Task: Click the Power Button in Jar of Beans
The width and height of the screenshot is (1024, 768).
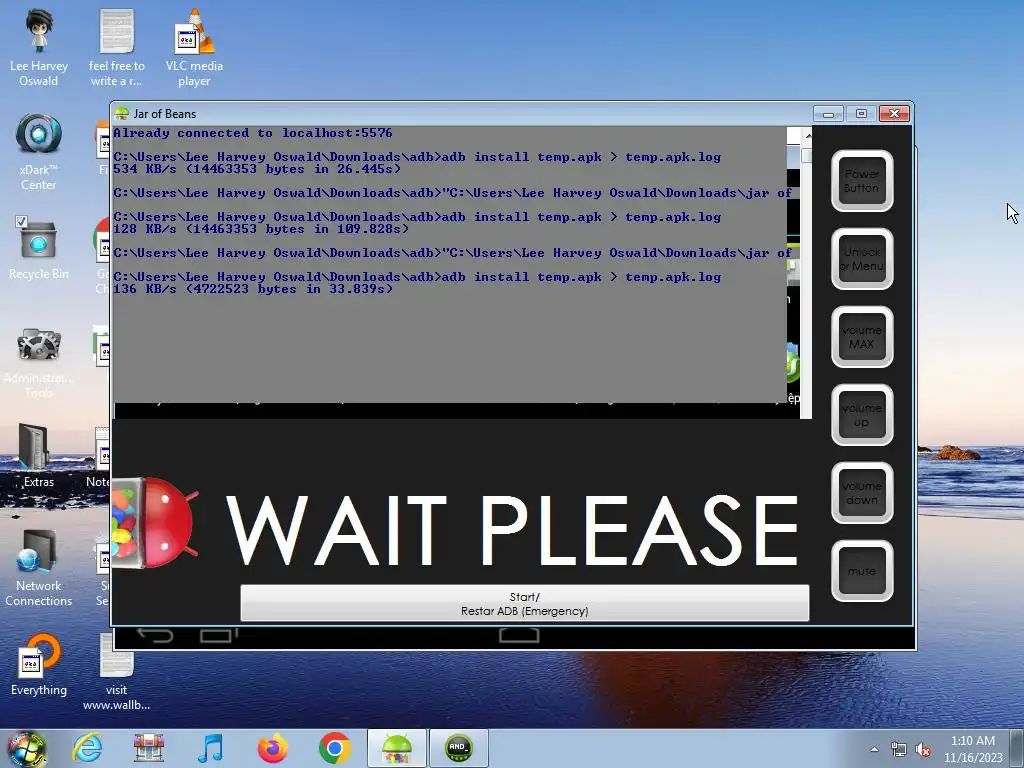Action: click(862, 181)
